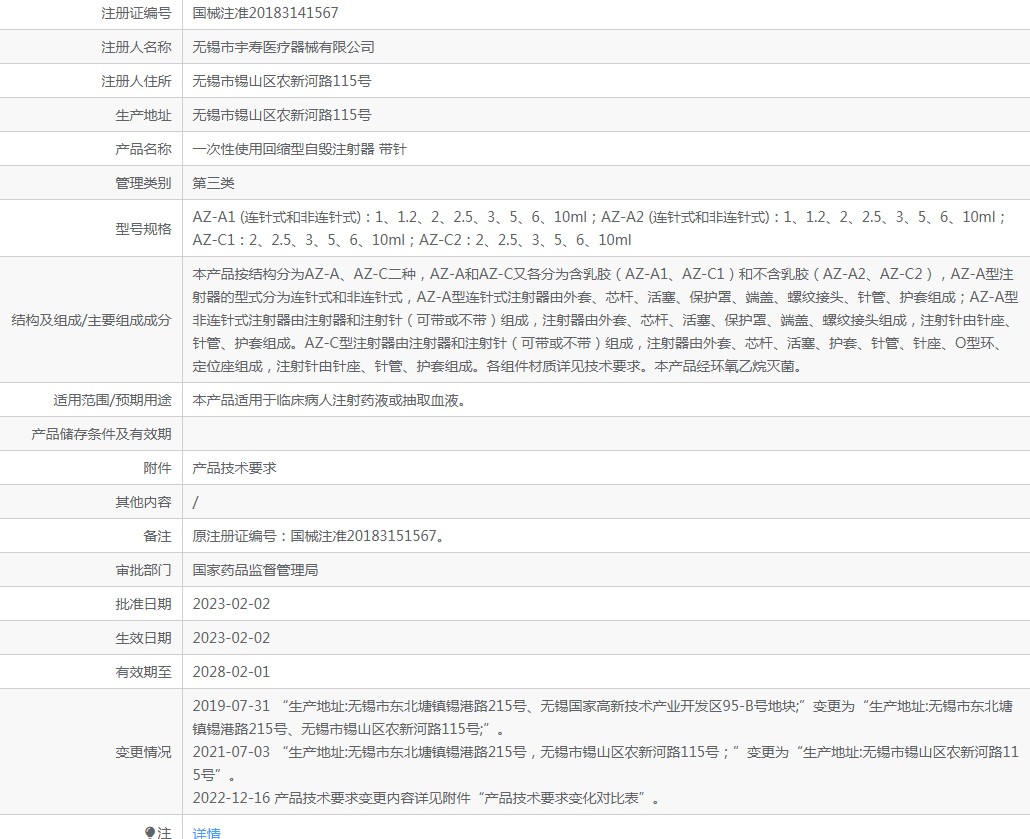Click the 产品储存条件及有效期 row label
Screen dimensions: 1030x839
click(101, 434)
